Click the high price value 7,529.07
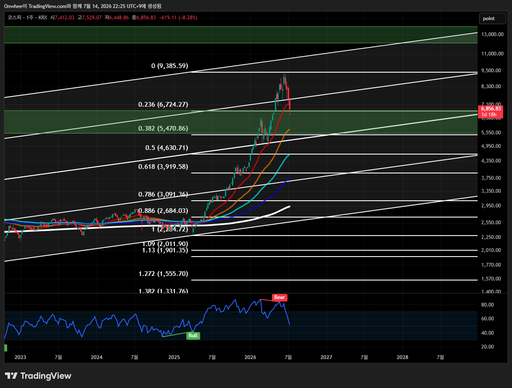The height and width of the screenshot is (388, 512). coord(92,17)
